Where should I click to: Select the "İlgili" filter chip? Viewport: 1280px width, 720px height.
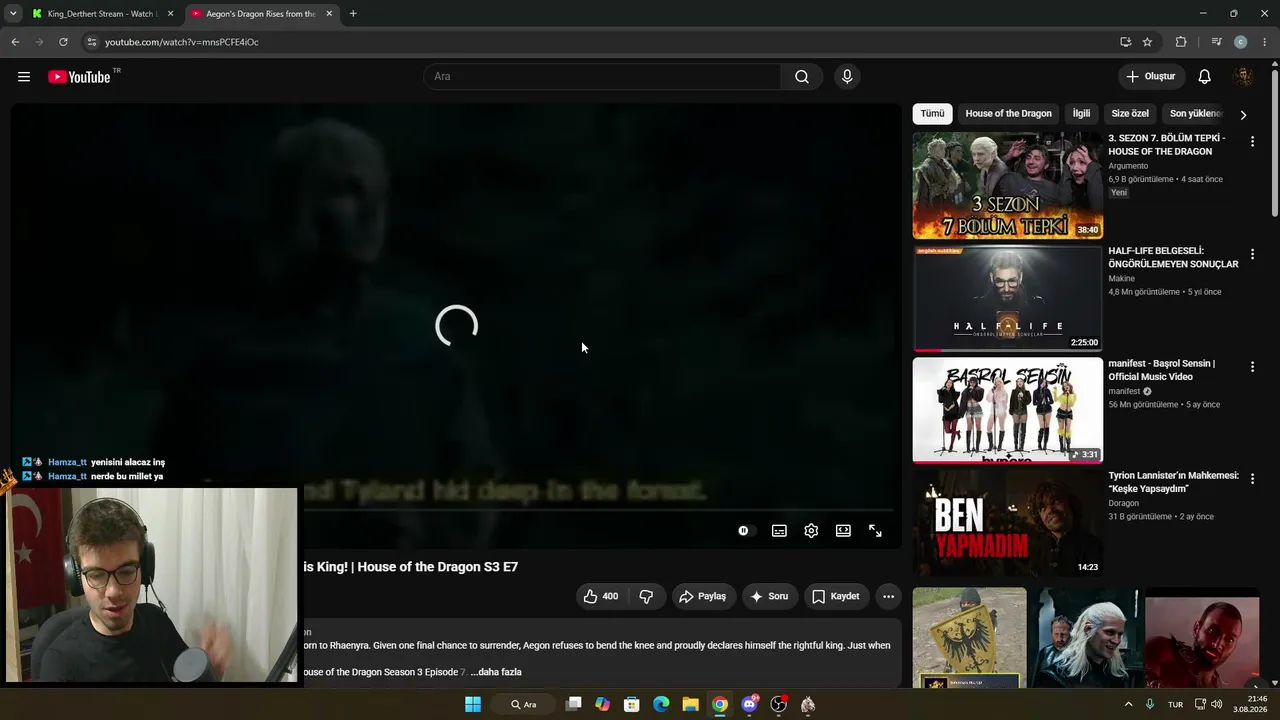tap(1081, 114)
